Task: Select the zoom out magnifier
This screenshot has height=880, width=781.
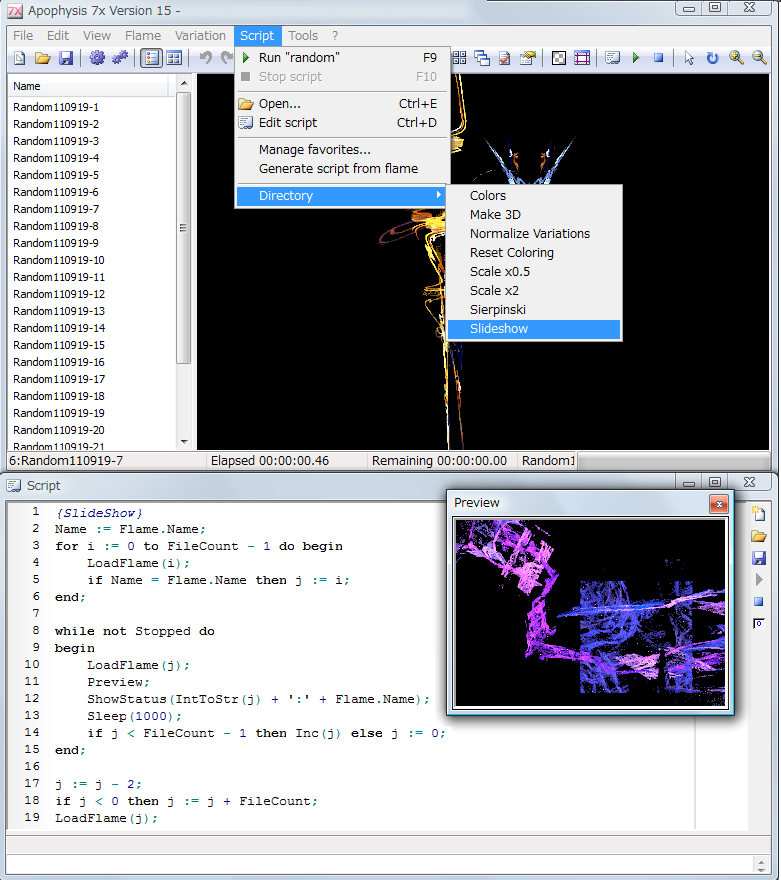Action: click(x=759, y=58)
